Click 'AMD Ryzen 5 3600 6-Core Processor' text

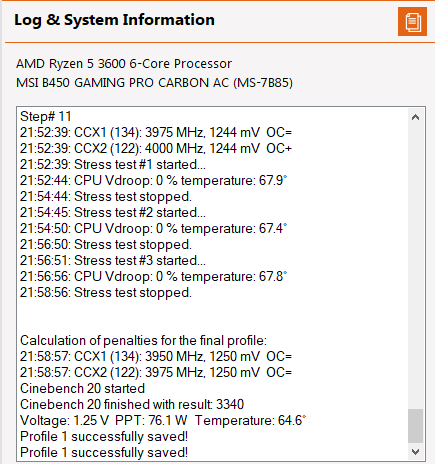pyautogui.click(x=124, y=64)
